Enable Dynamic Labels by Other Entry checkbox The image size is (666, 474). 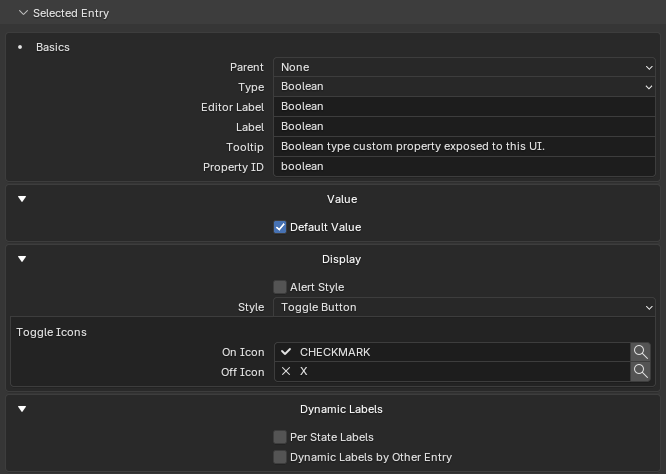280,457
